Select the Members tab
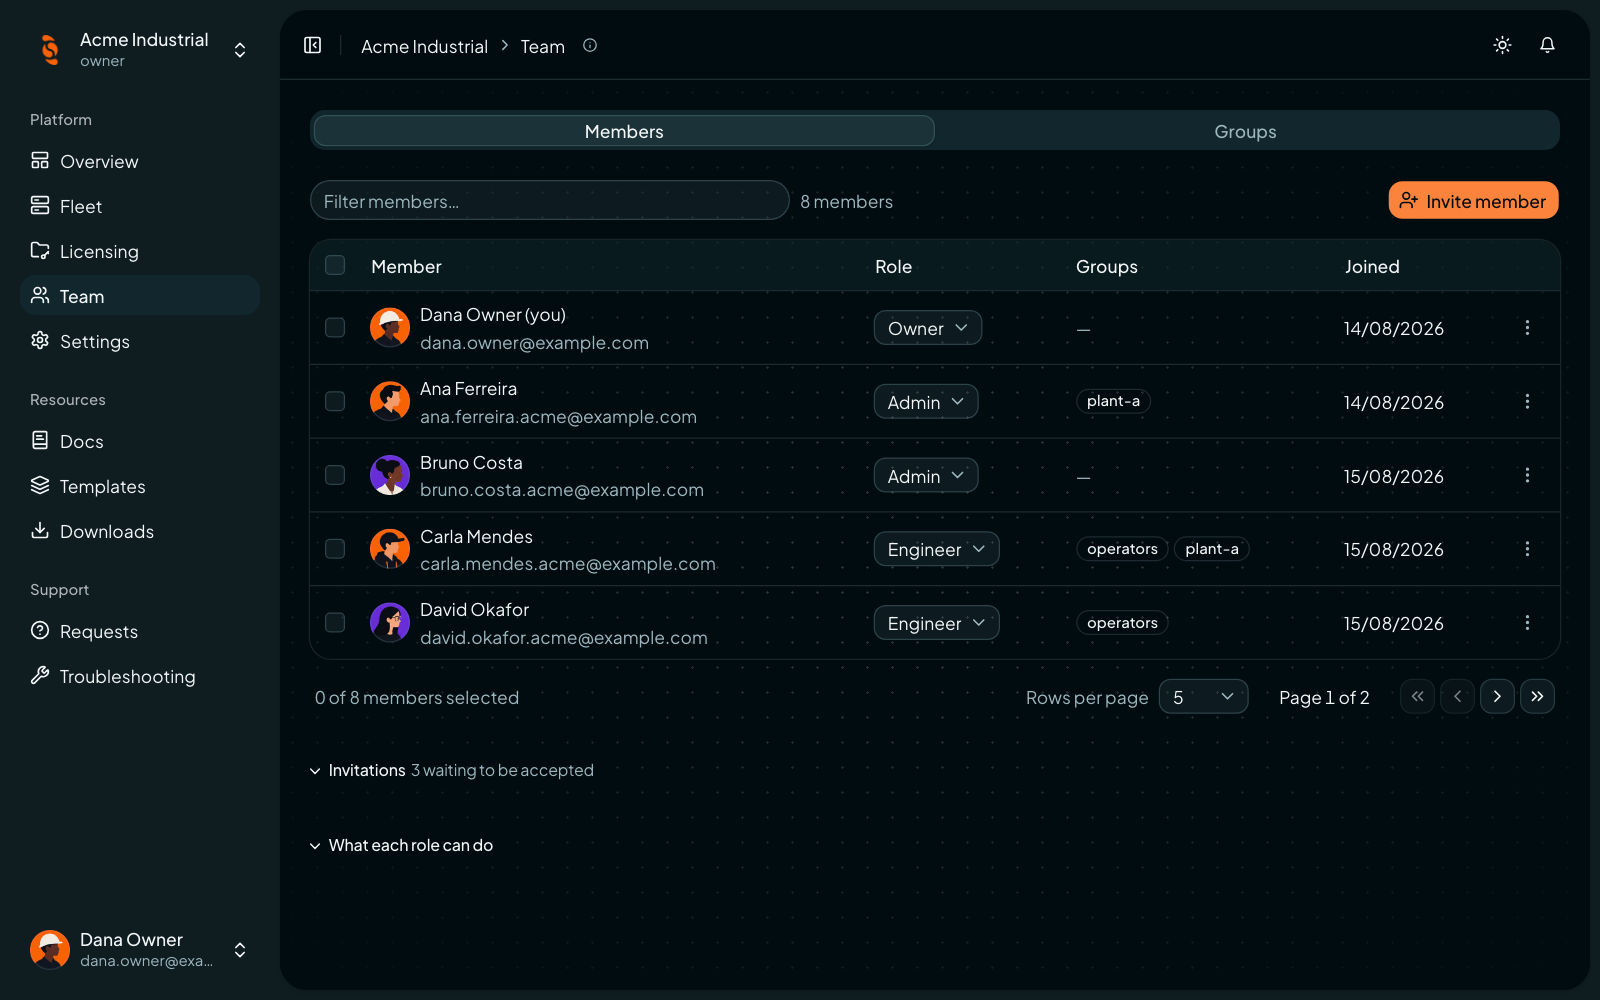1600x1000 pixels. 624,131
